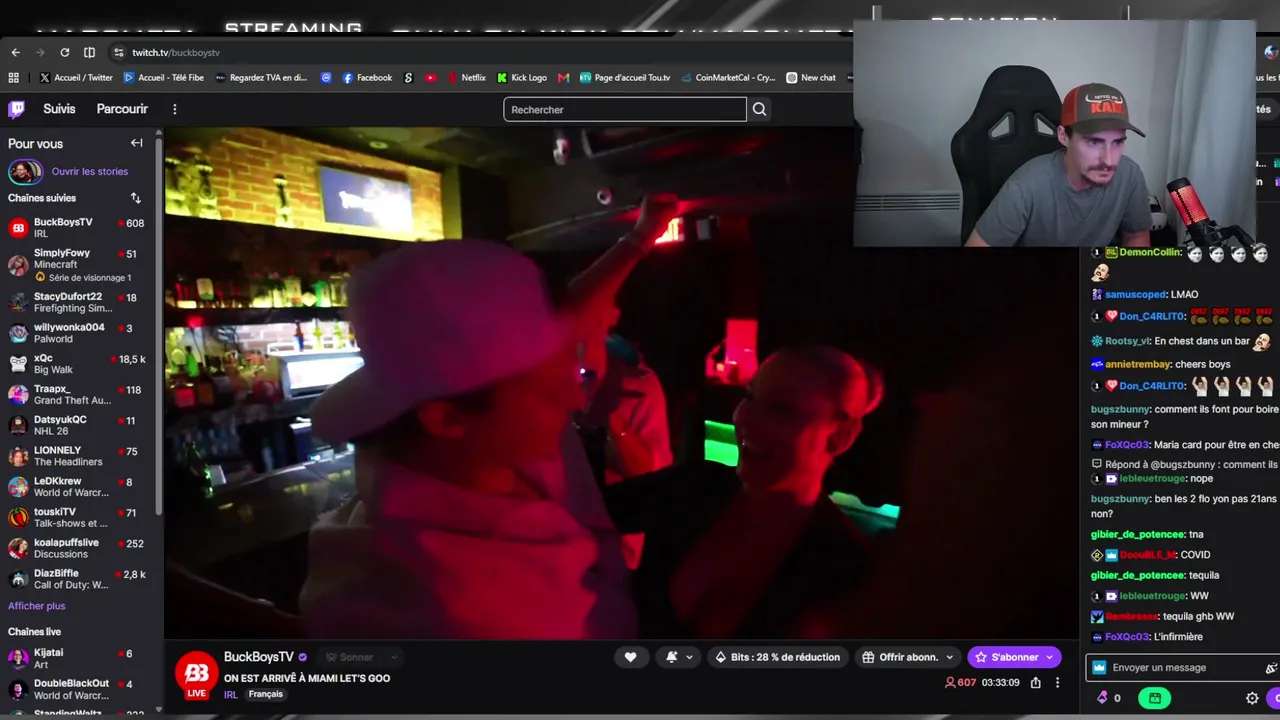
Task: Open the Gmail bookmark icon
Action: pyautogui.click(x=563, y=77)
